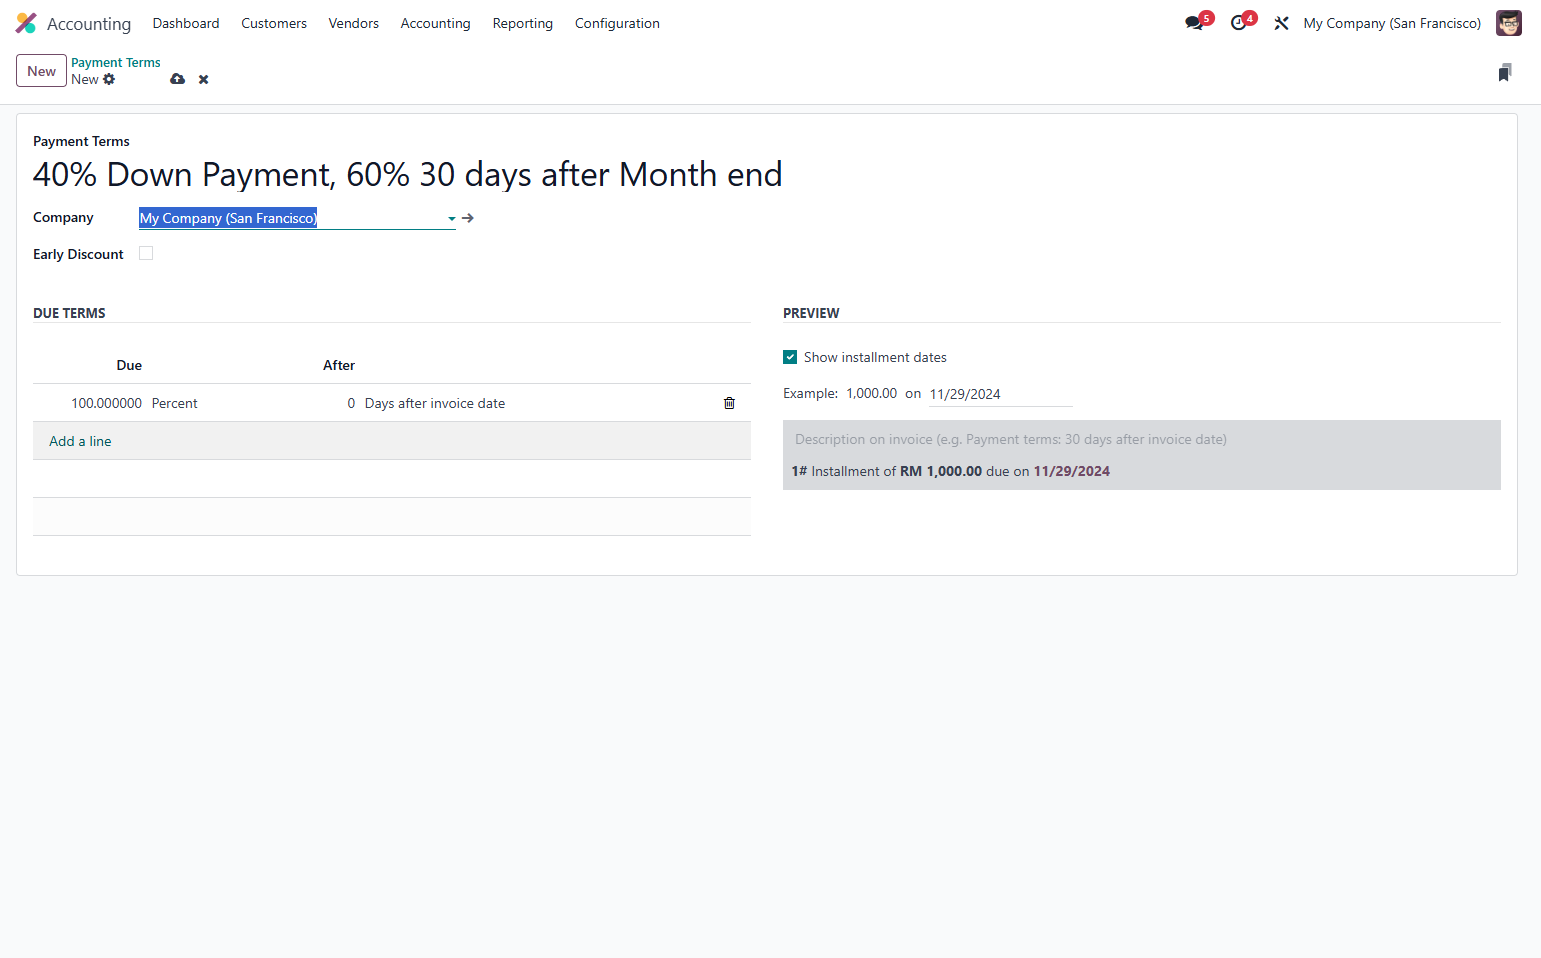
Task: Open the user avatar menu
Action: [1508, 23]
